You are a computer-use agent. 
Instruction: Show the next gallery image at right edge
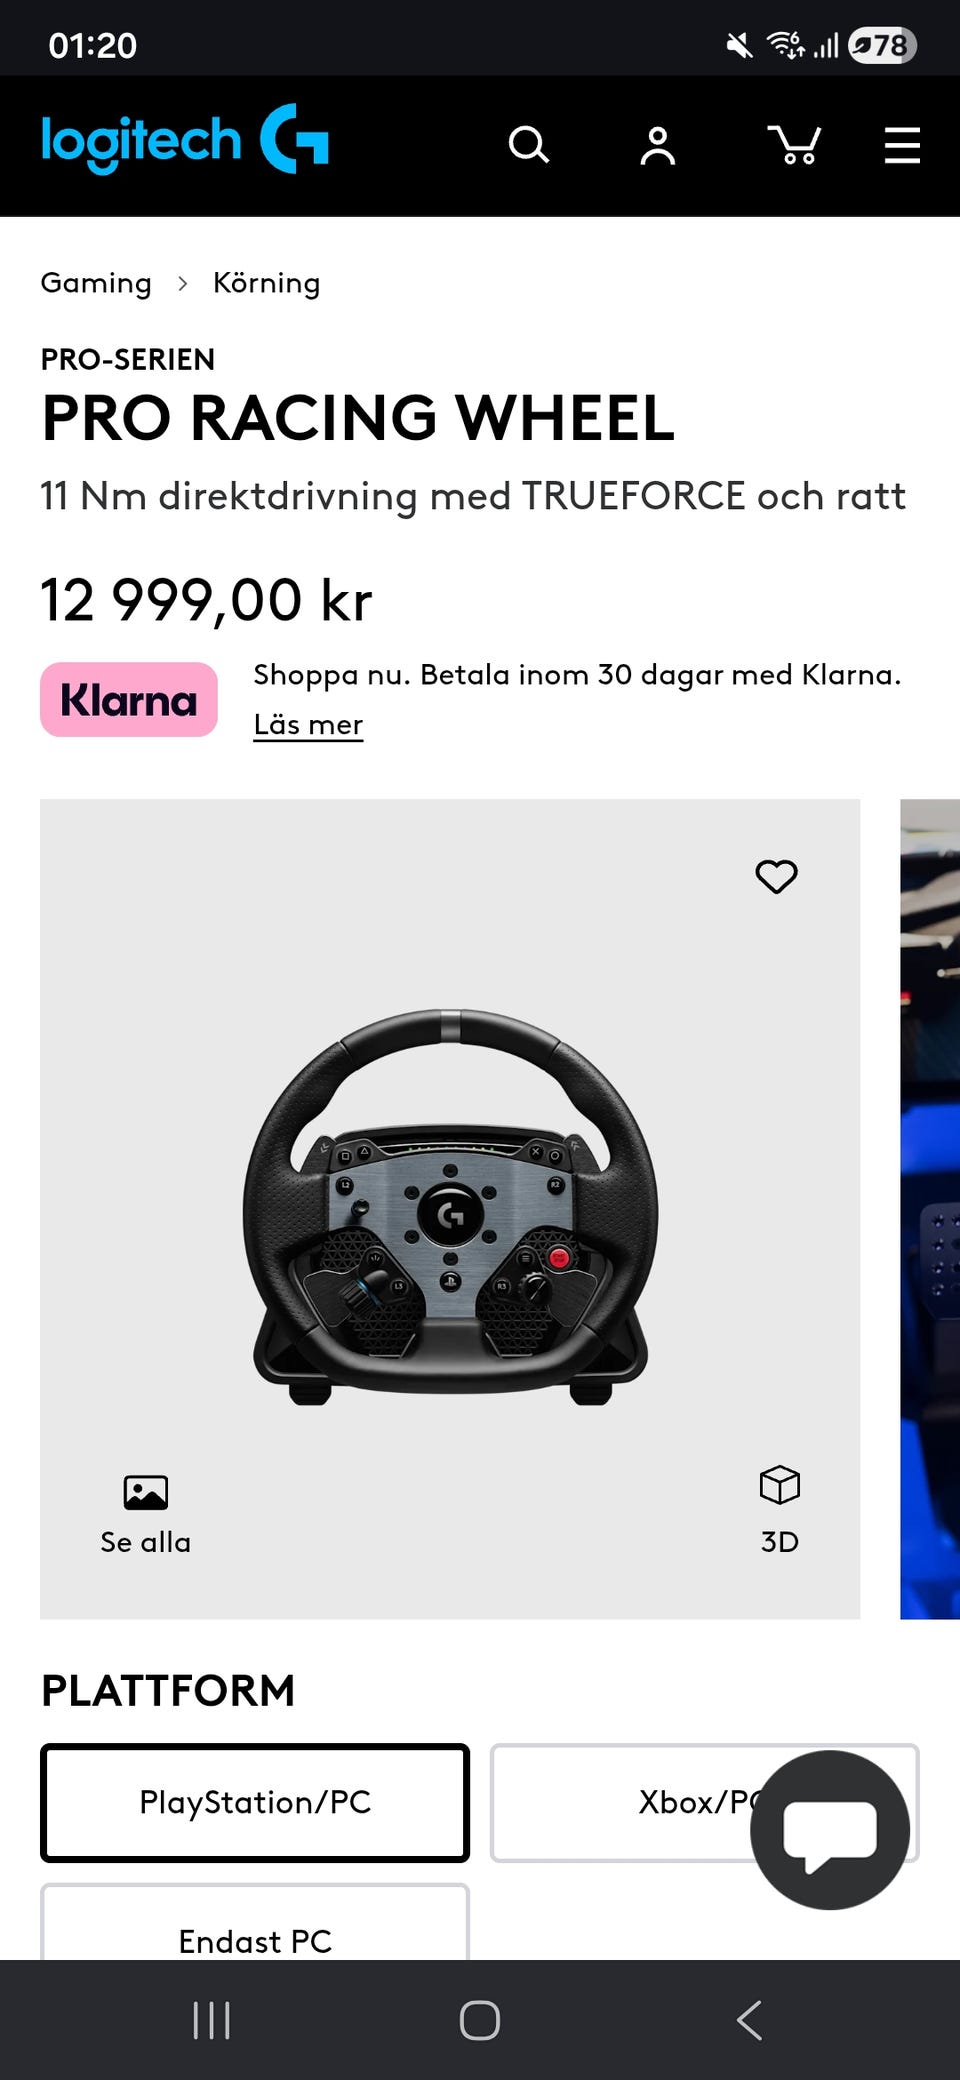point(930,1208)
